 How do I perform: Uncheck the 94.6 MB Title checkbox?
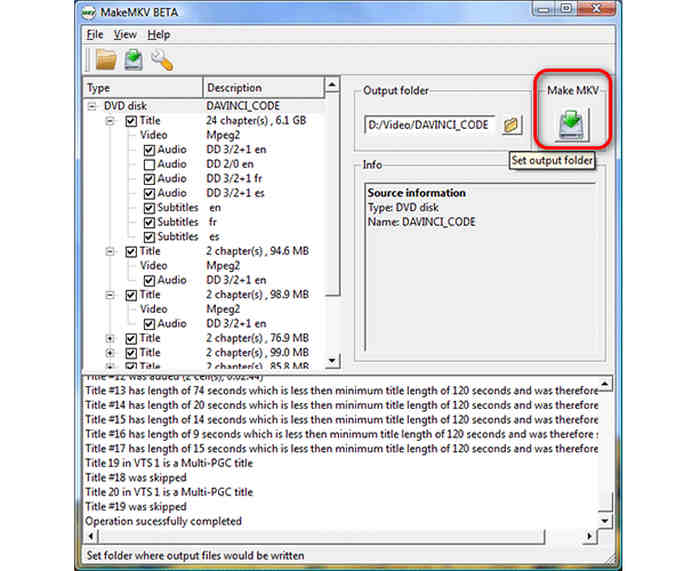pyautogui.click(x=131, y=251)
